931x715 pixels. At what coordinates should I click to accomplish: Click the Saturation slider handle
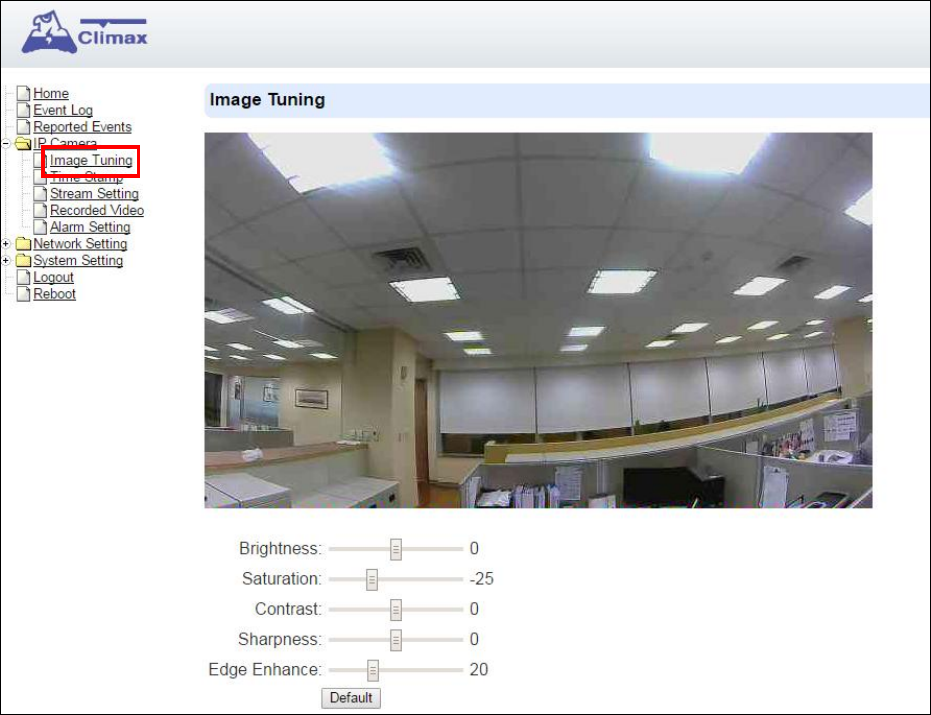372,580
